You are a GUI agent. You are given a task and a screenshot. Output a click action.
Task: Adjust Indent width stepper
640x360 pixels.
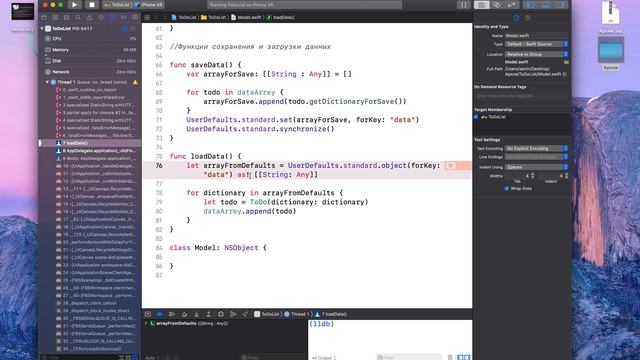point(566,176)
